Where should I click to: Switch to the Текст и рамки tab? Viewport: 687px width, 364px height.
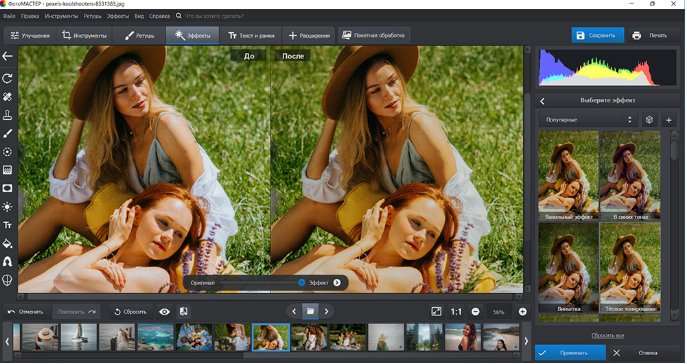point(251,35)
